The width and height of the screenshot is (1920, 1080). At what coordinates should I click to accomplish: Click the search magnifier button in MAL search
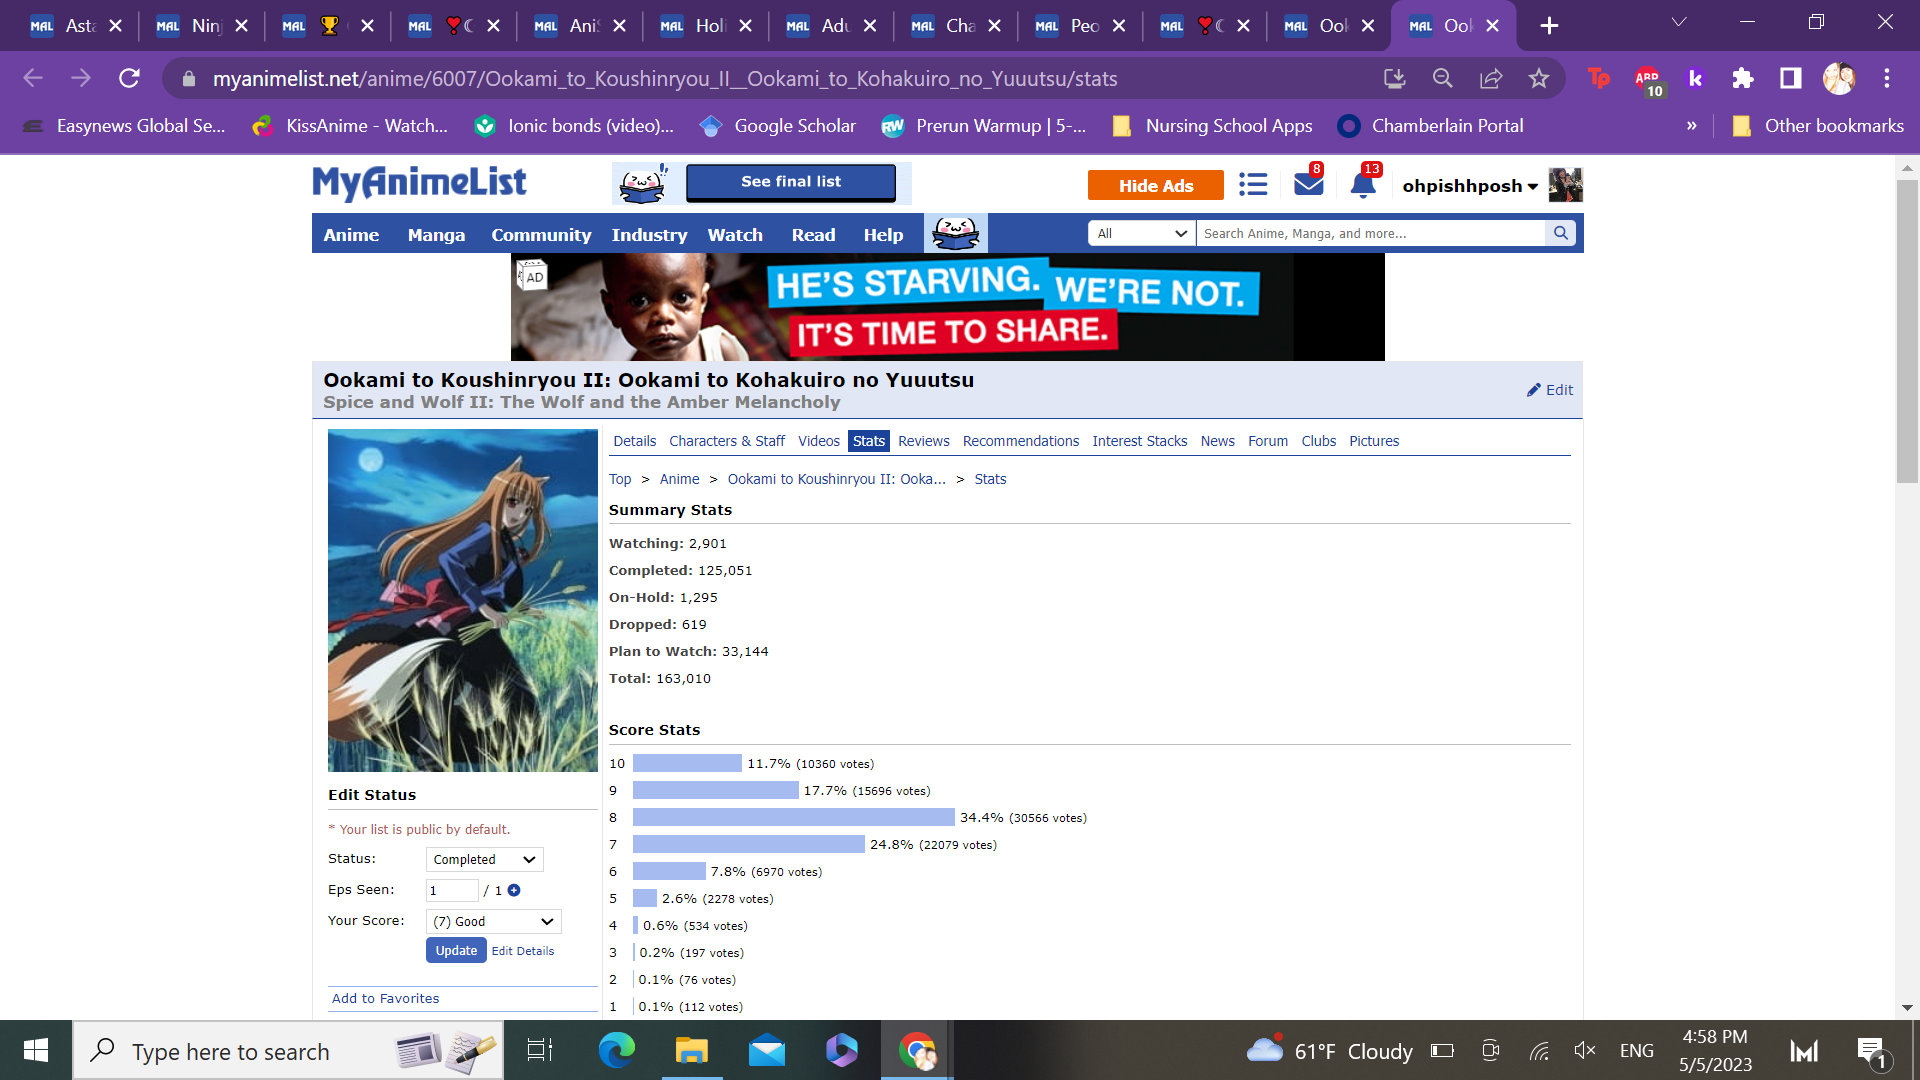coord(1560,233)
